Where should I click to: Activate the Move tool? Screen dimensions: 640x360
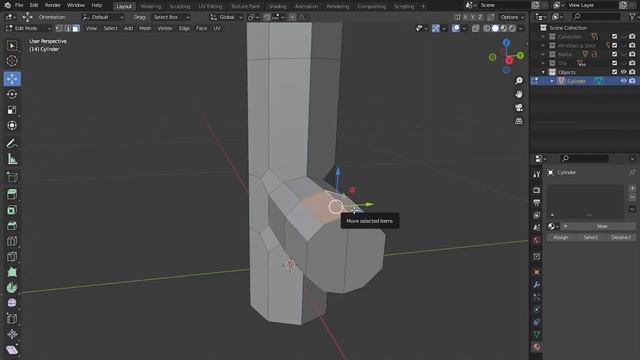pyautogui.click(x=12, y=78)
